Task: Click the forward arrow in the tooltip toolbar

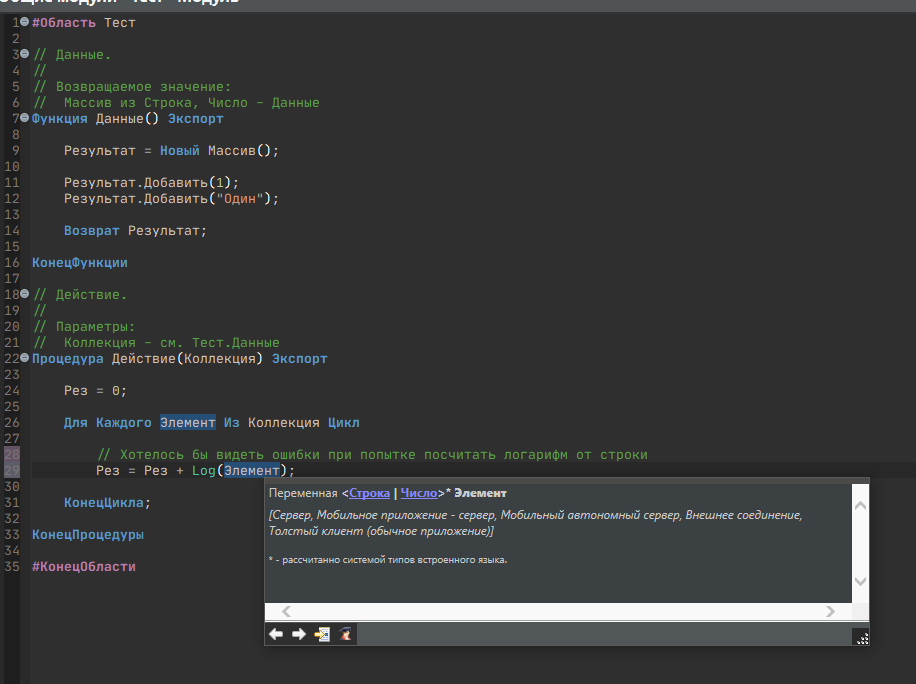Action: point(299,634)
